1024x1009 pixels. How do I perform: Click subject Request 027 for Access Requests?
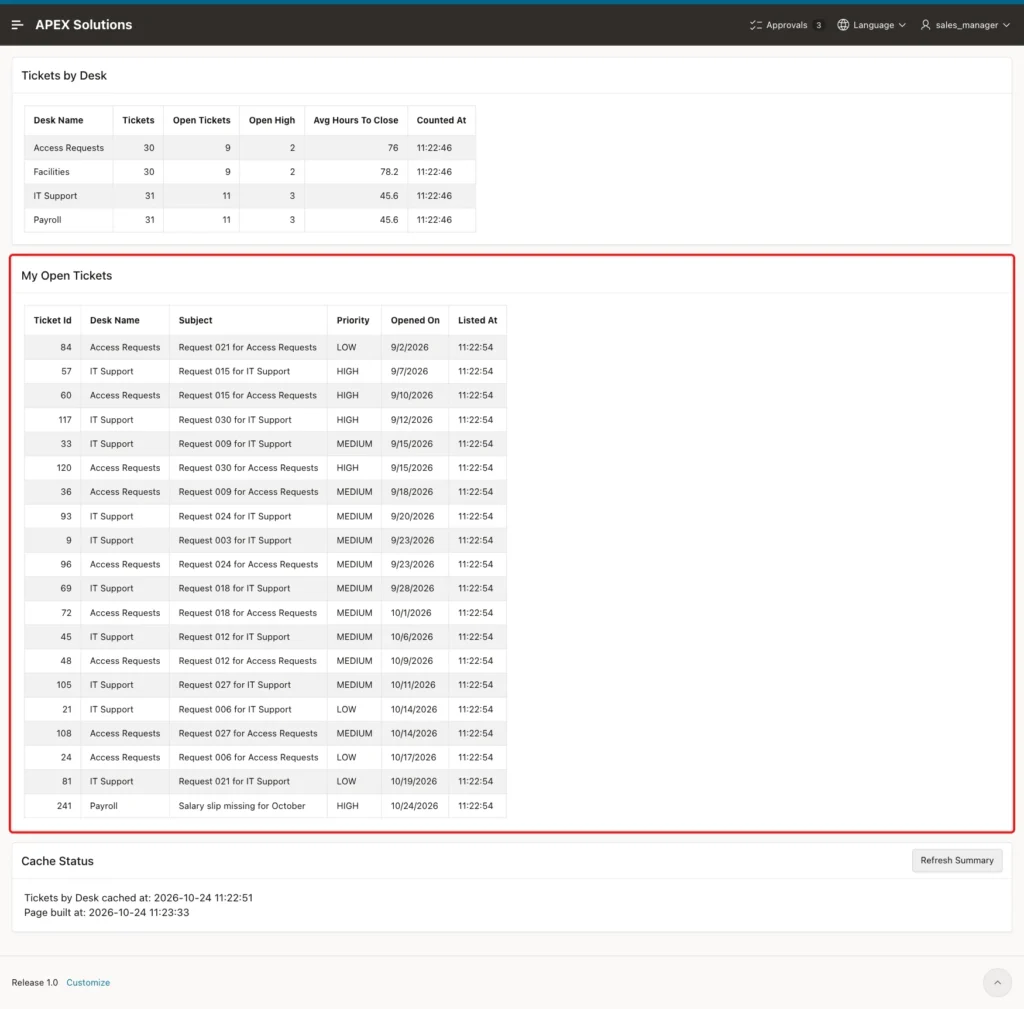pos(248,733)
